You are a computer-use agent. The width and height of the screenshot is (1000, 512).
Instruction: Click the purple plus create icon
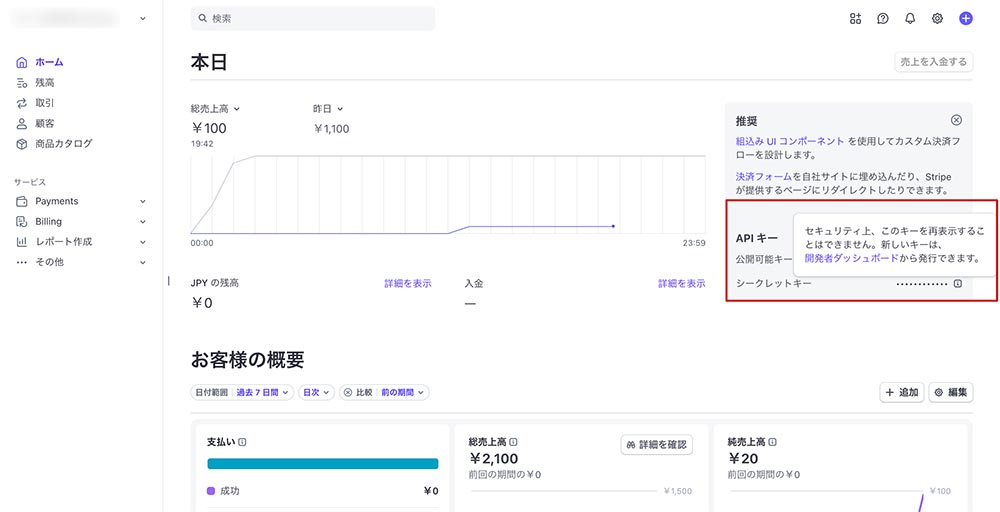[965, 18]
